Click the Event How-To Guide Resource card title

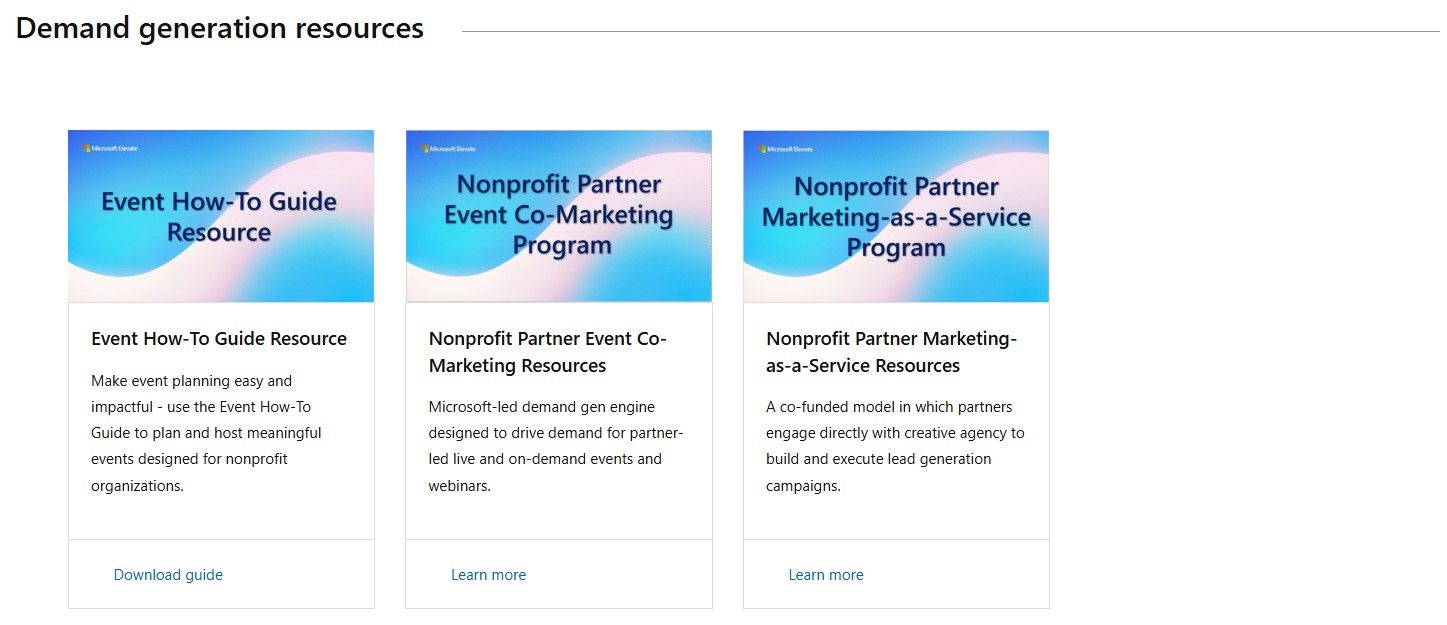click(218, 339)
